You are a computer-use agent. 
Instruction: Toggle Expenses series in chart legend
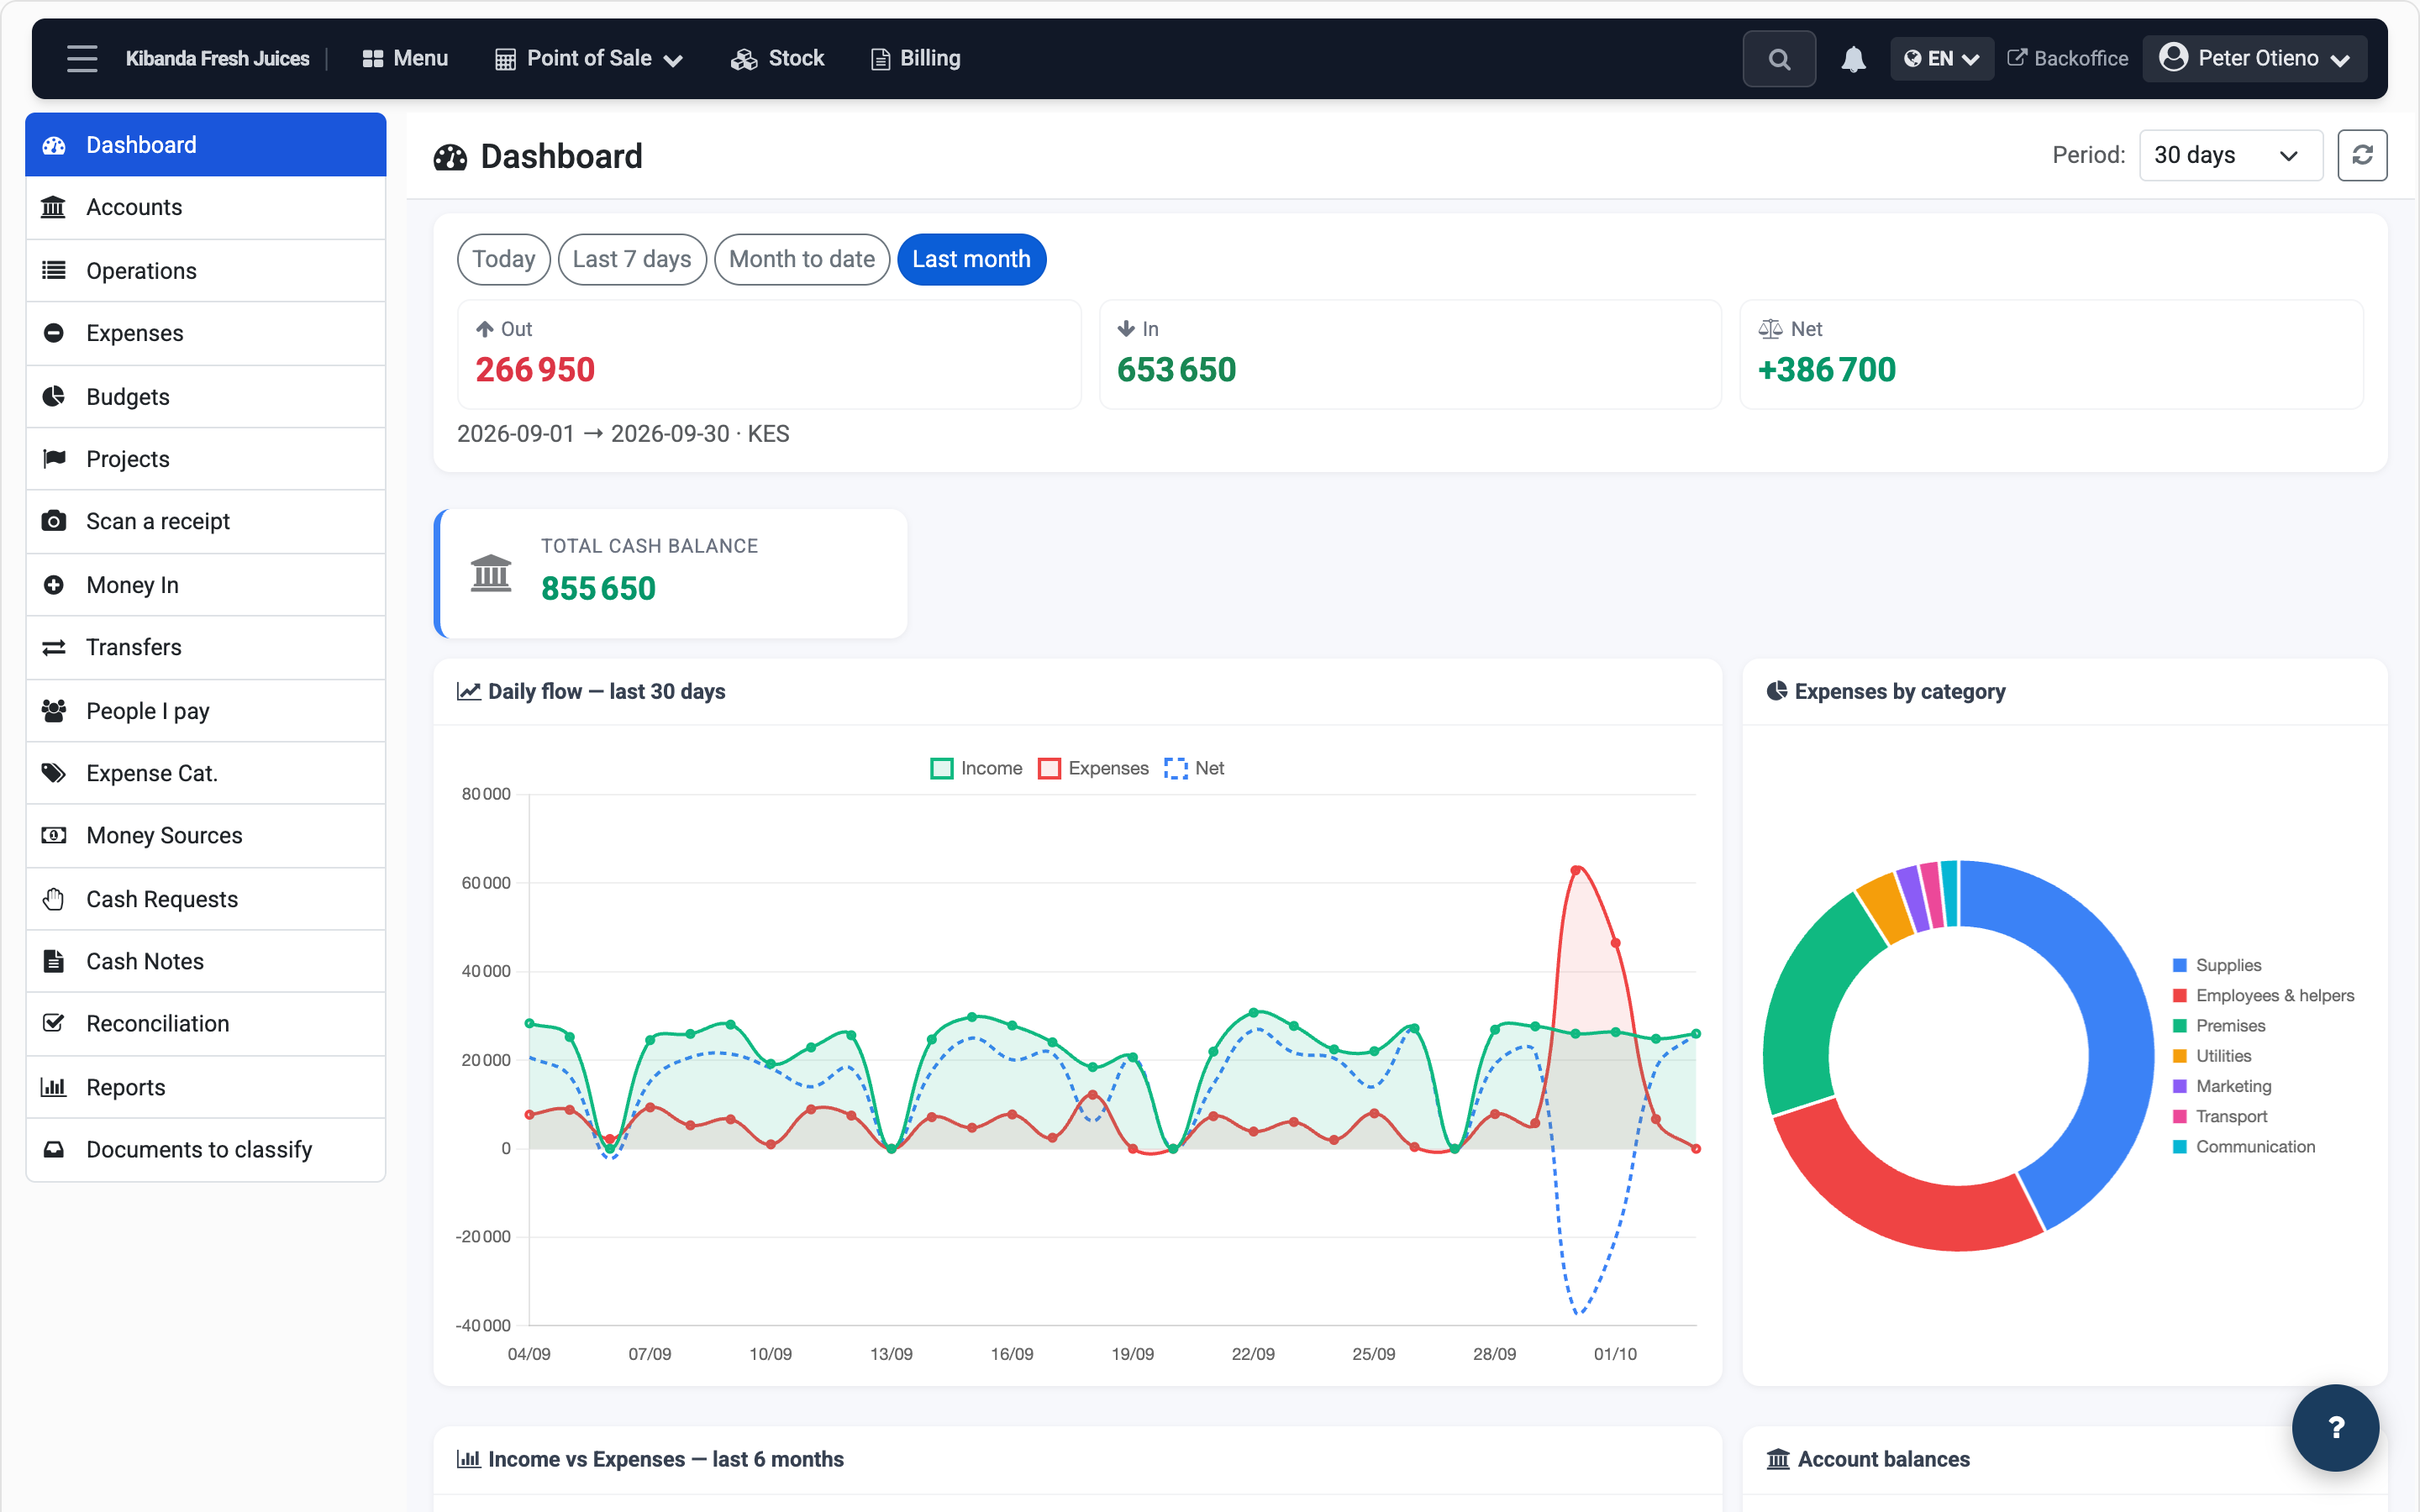[x=1093, y=768]
